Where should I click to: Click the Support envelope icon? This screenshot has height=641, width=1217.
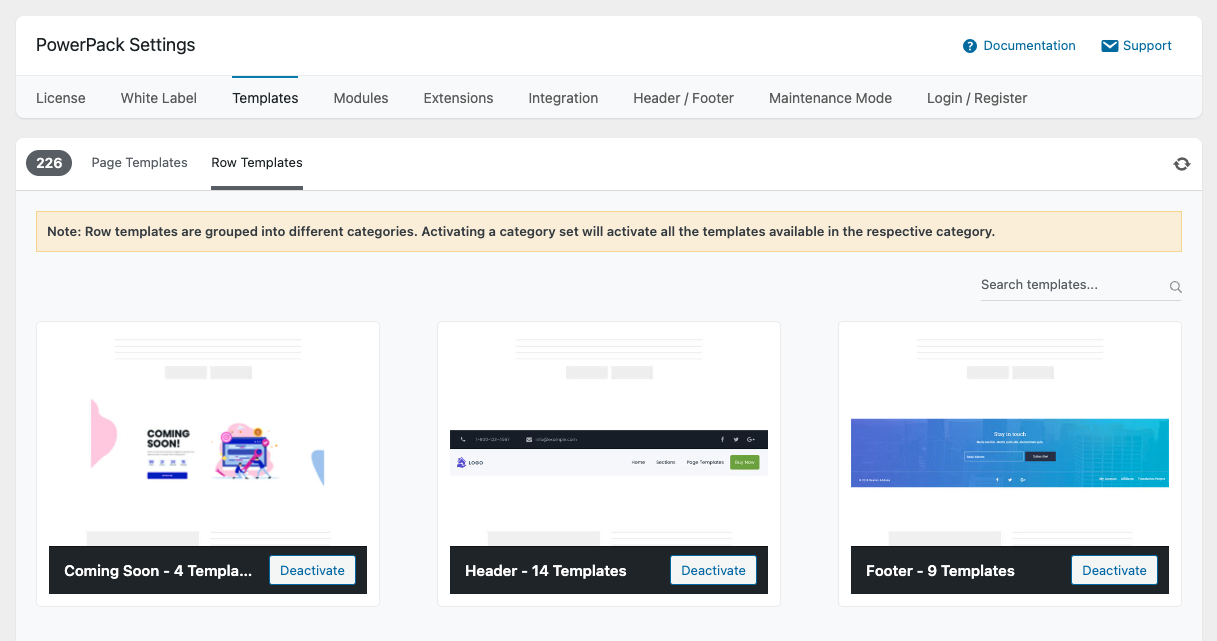[1109, 46]
